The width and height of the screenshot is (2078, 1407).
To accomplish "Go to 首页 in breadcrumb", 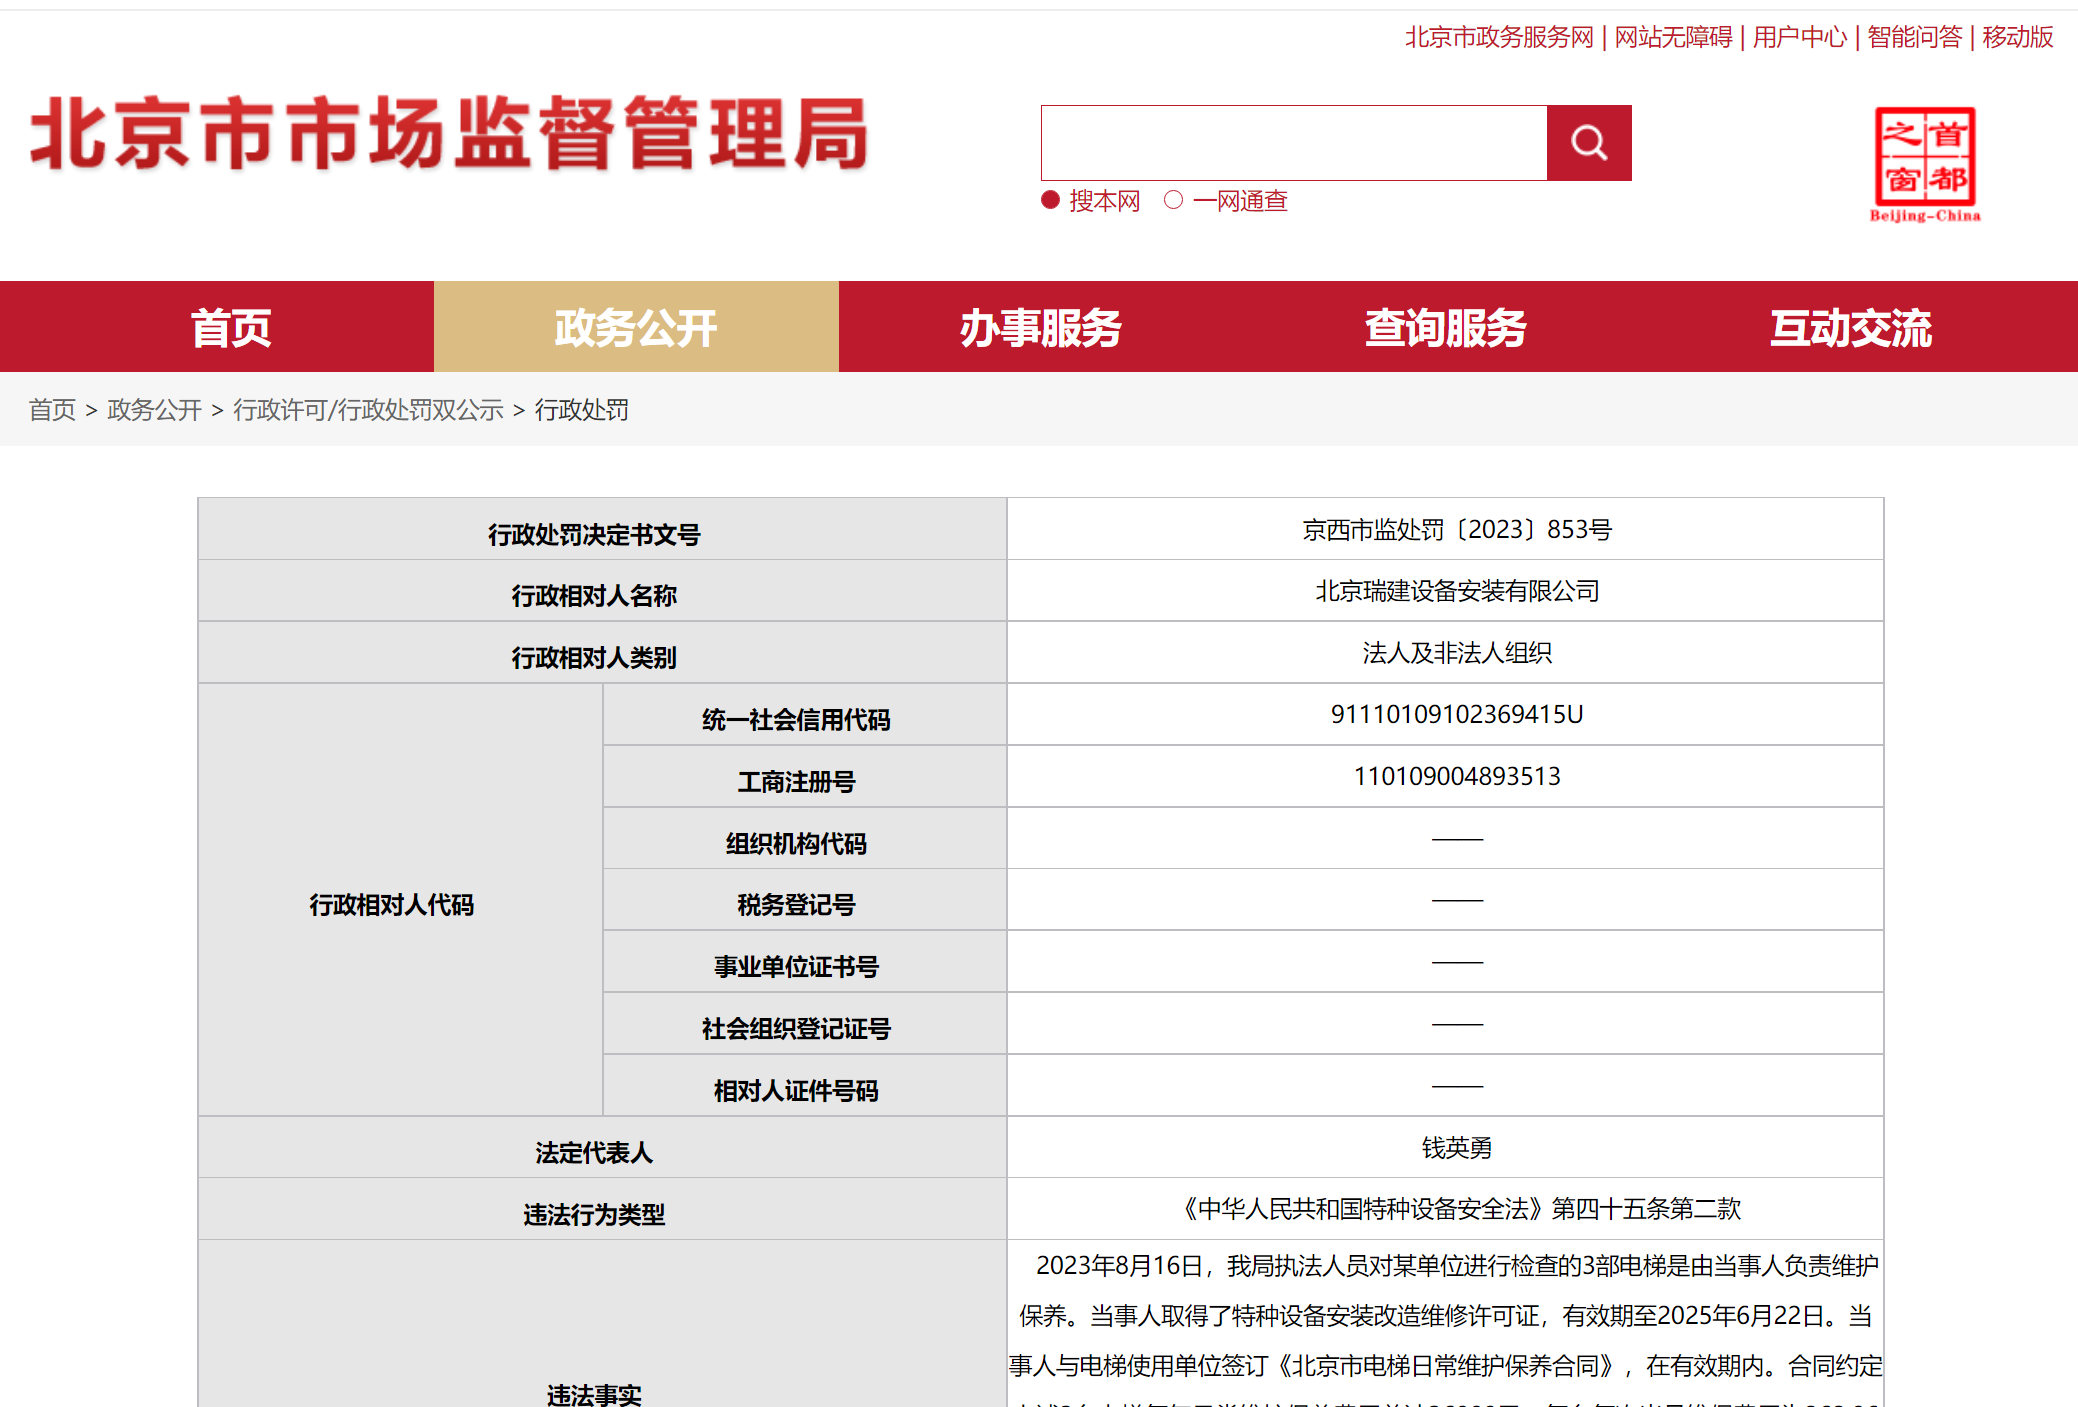I will pyautogui.click(x=52, y=410).
